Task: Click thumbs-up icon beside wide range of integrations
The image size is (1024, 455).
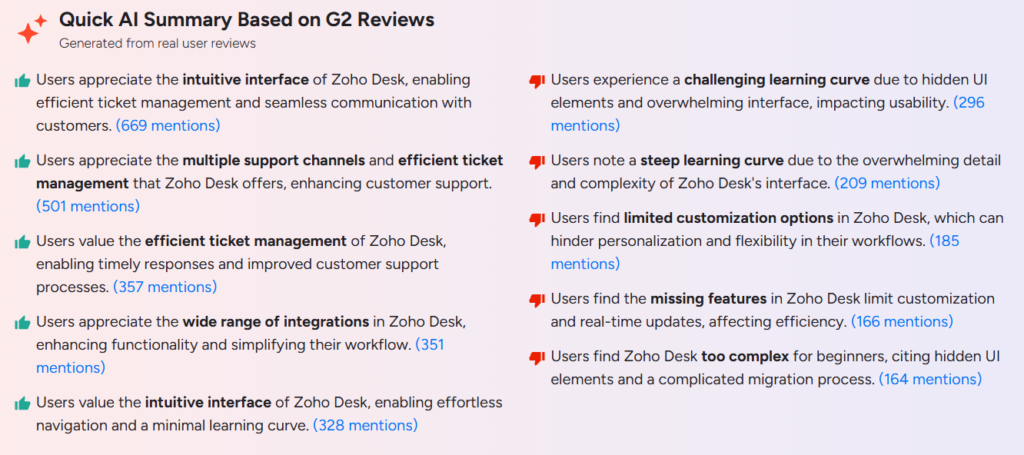Action: 23,322
